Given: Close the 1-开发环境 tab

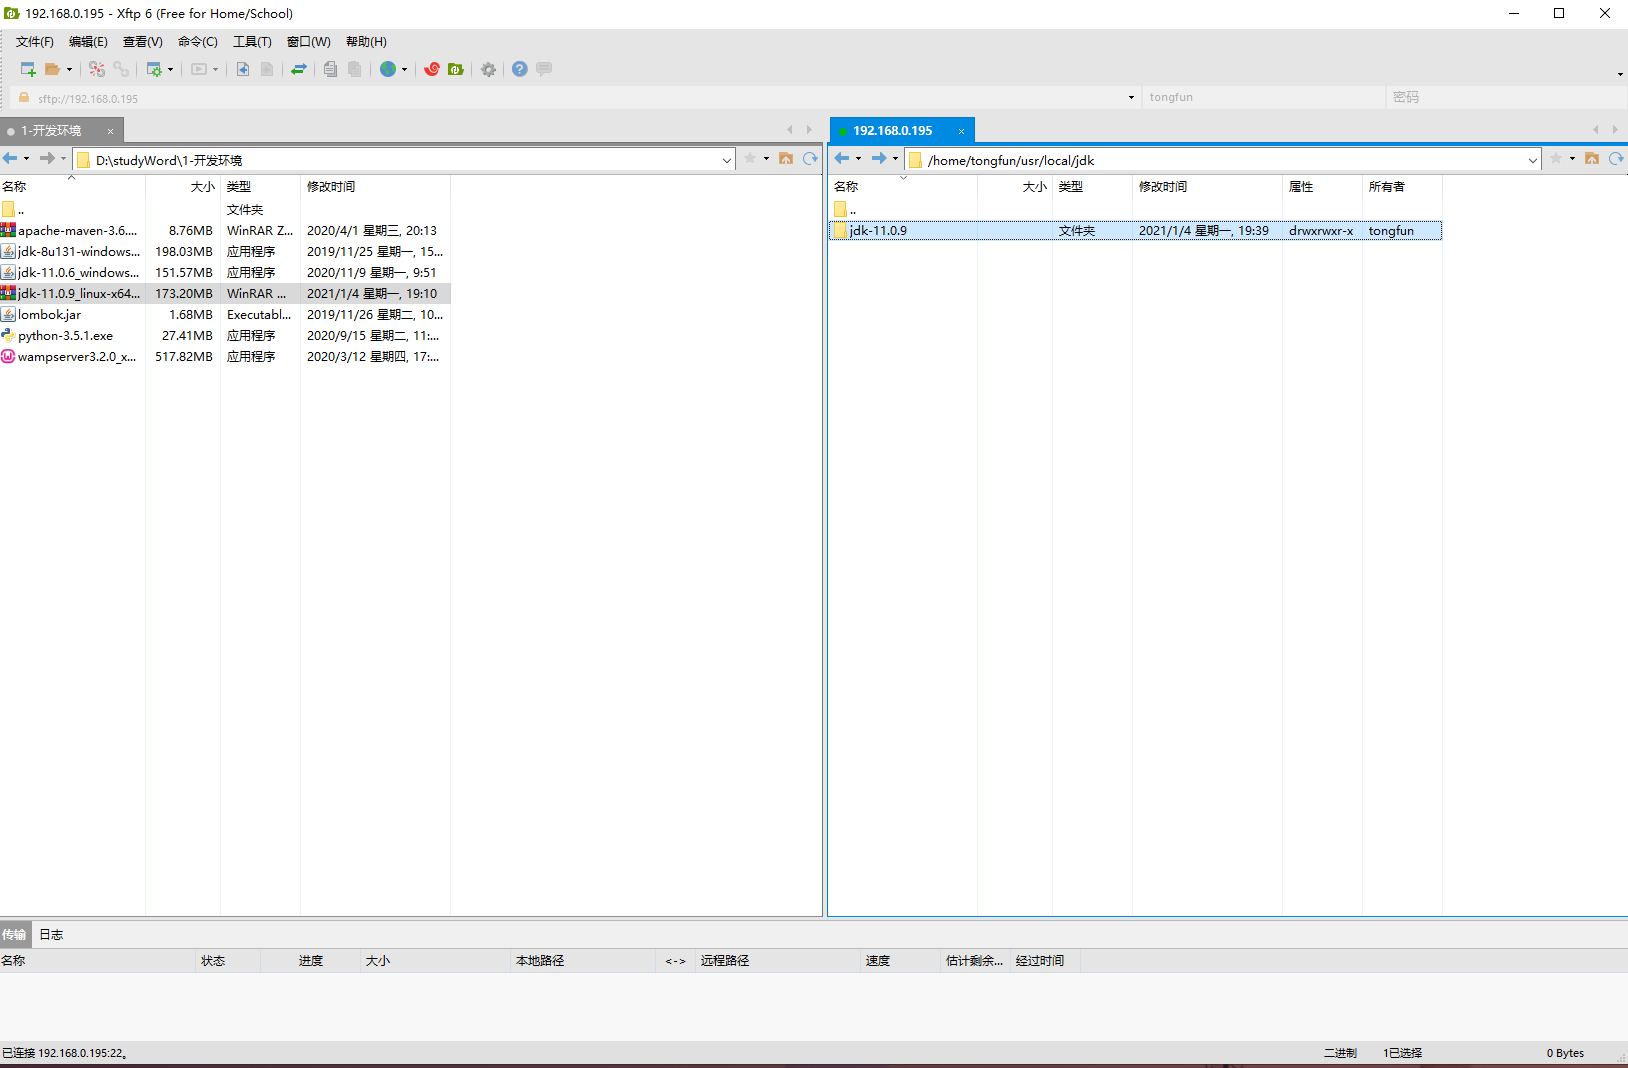Looking at the screenshot, I should [110, 131].
